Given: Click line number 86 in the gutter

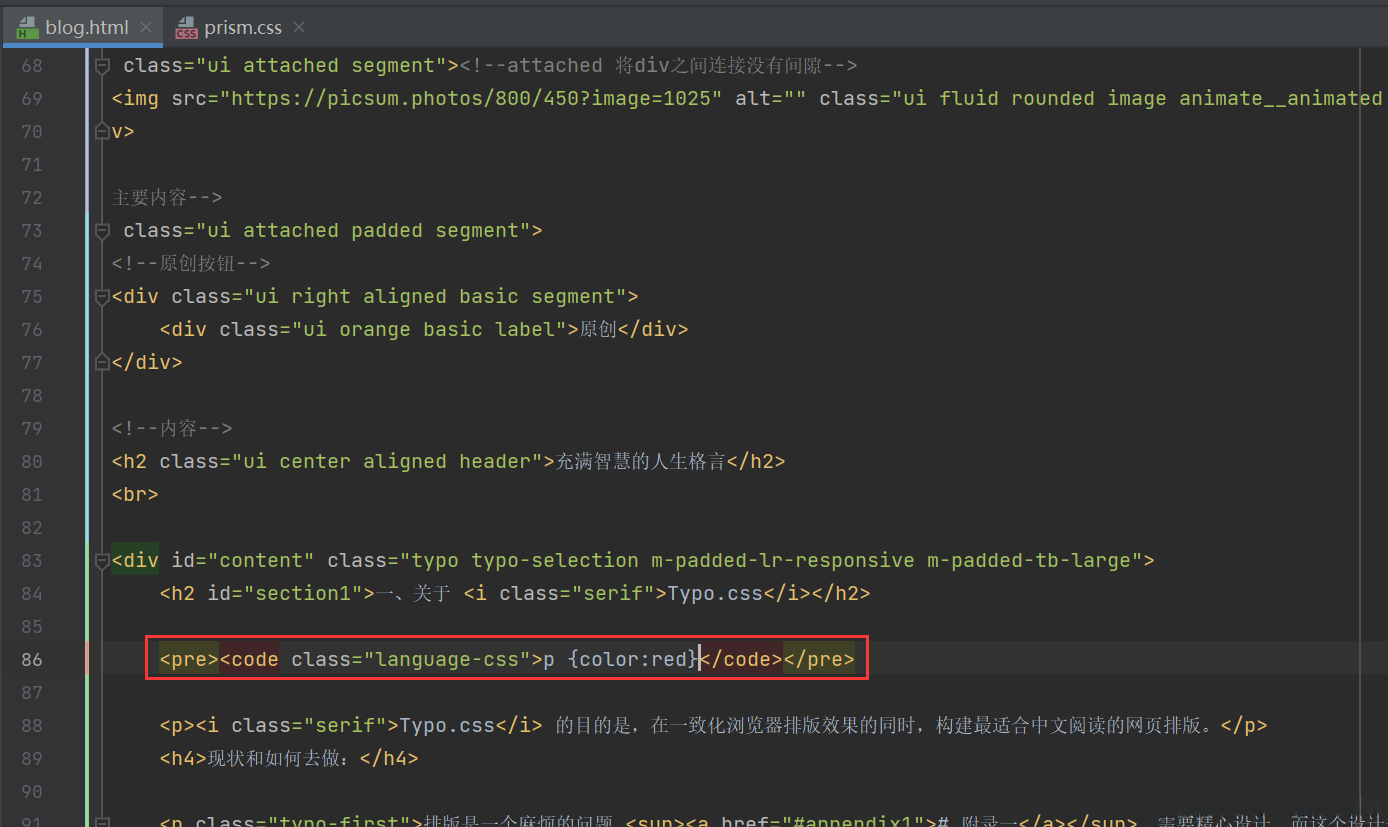Looking at the screenshot, I should (32, 660).
